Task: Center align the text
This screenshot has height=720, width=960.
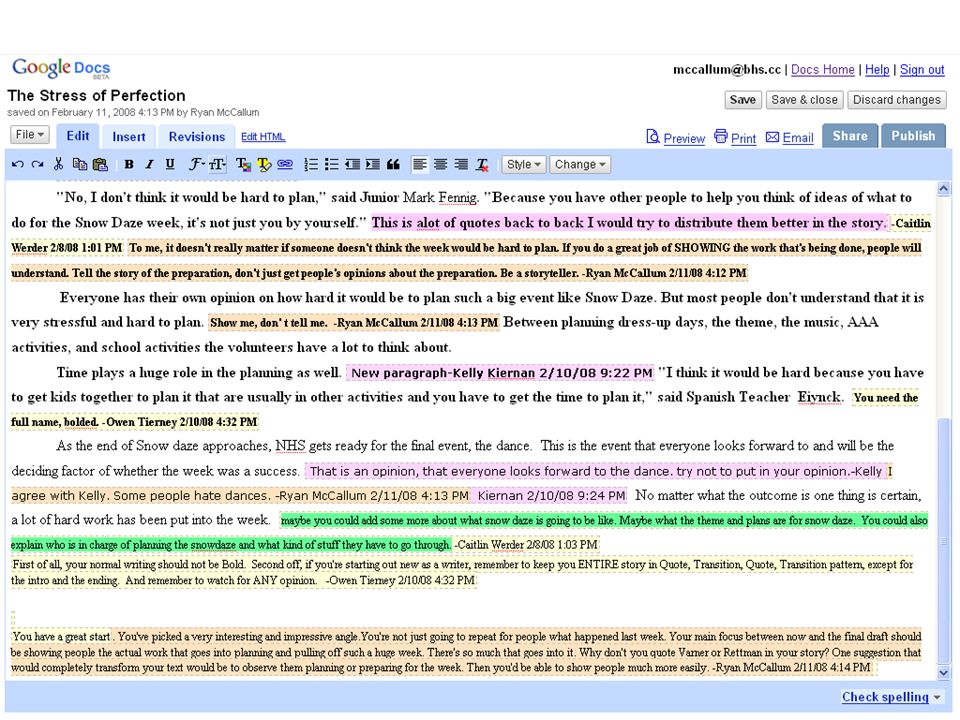Action: [x=440, y=164]
